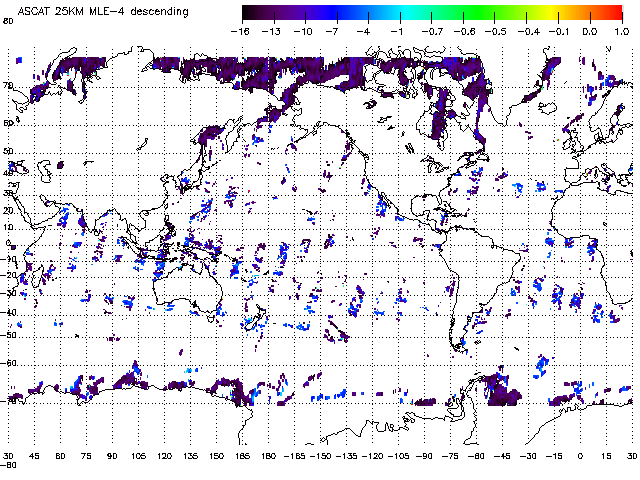Click the -4 color scale label
This screenshot has width=640, height=480.
point(363,32)
